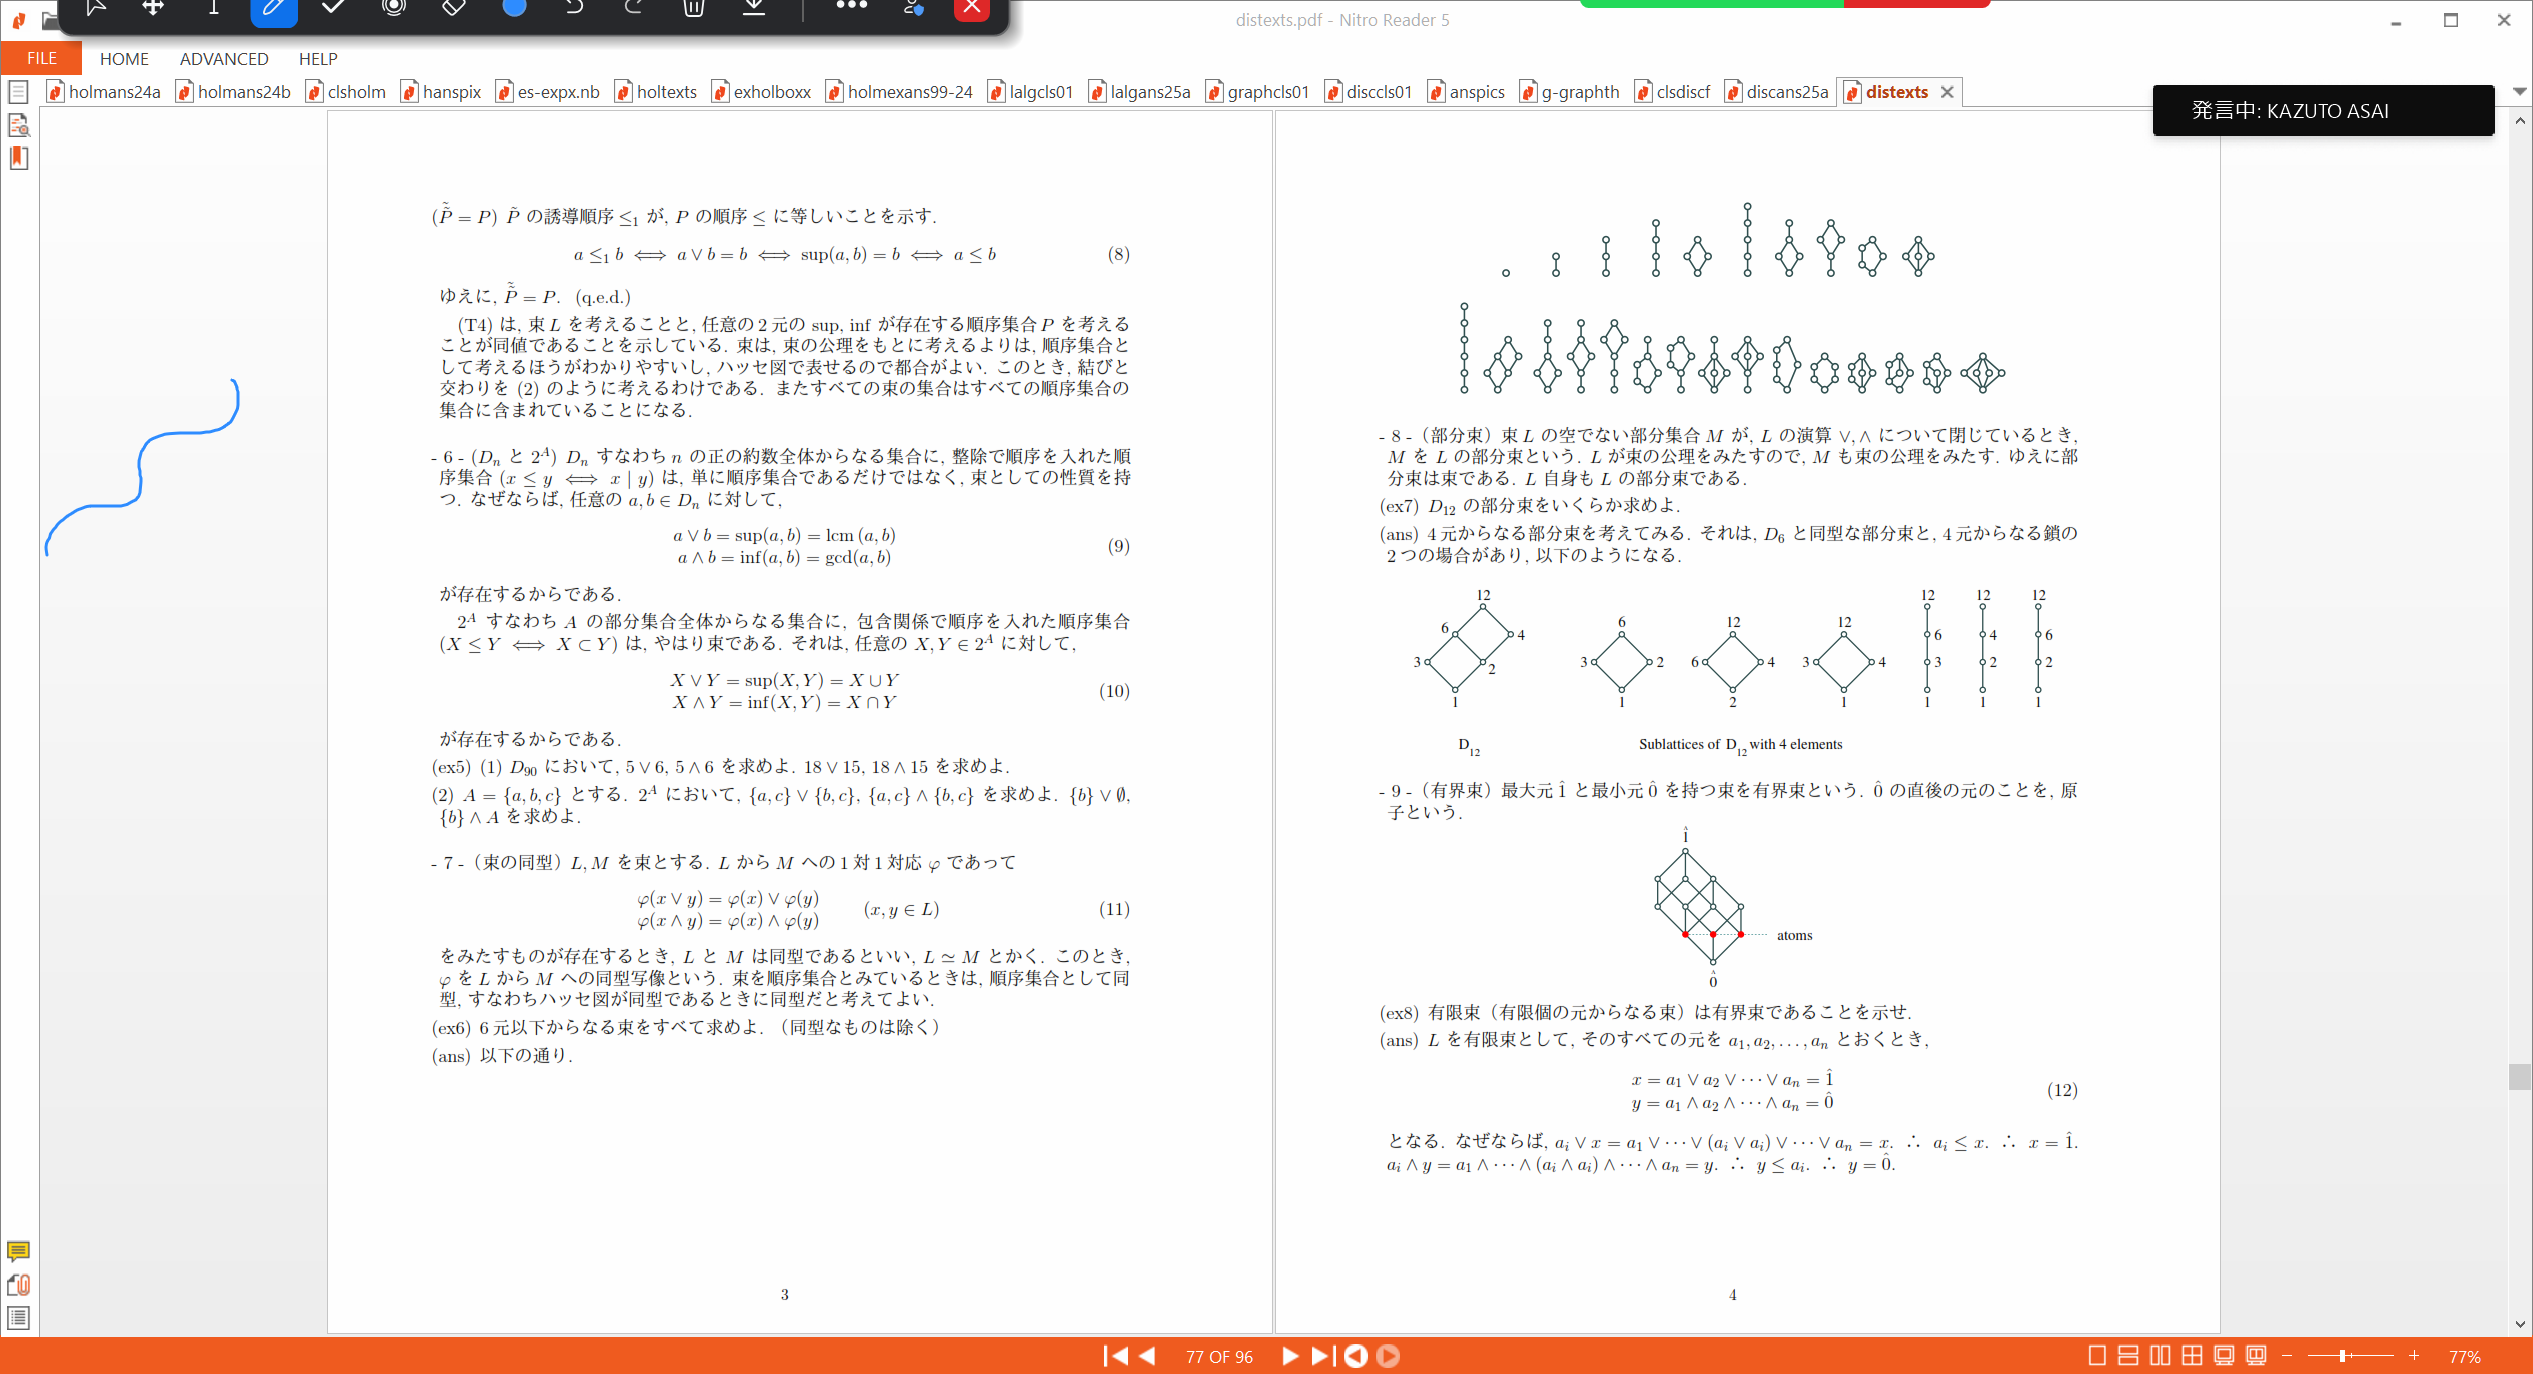This screenshot has width=2533, height=1374.
Task: Open the Pages panel in sidebar
Action: (x=18, y=93)
